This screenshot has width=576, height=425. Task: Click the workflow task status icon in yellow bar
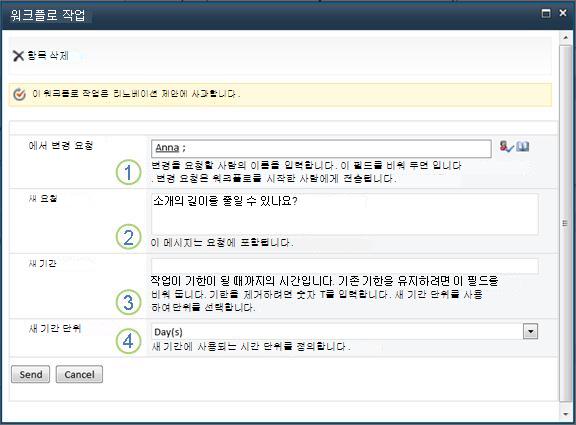pyautogui.click(x=19, y=94)
